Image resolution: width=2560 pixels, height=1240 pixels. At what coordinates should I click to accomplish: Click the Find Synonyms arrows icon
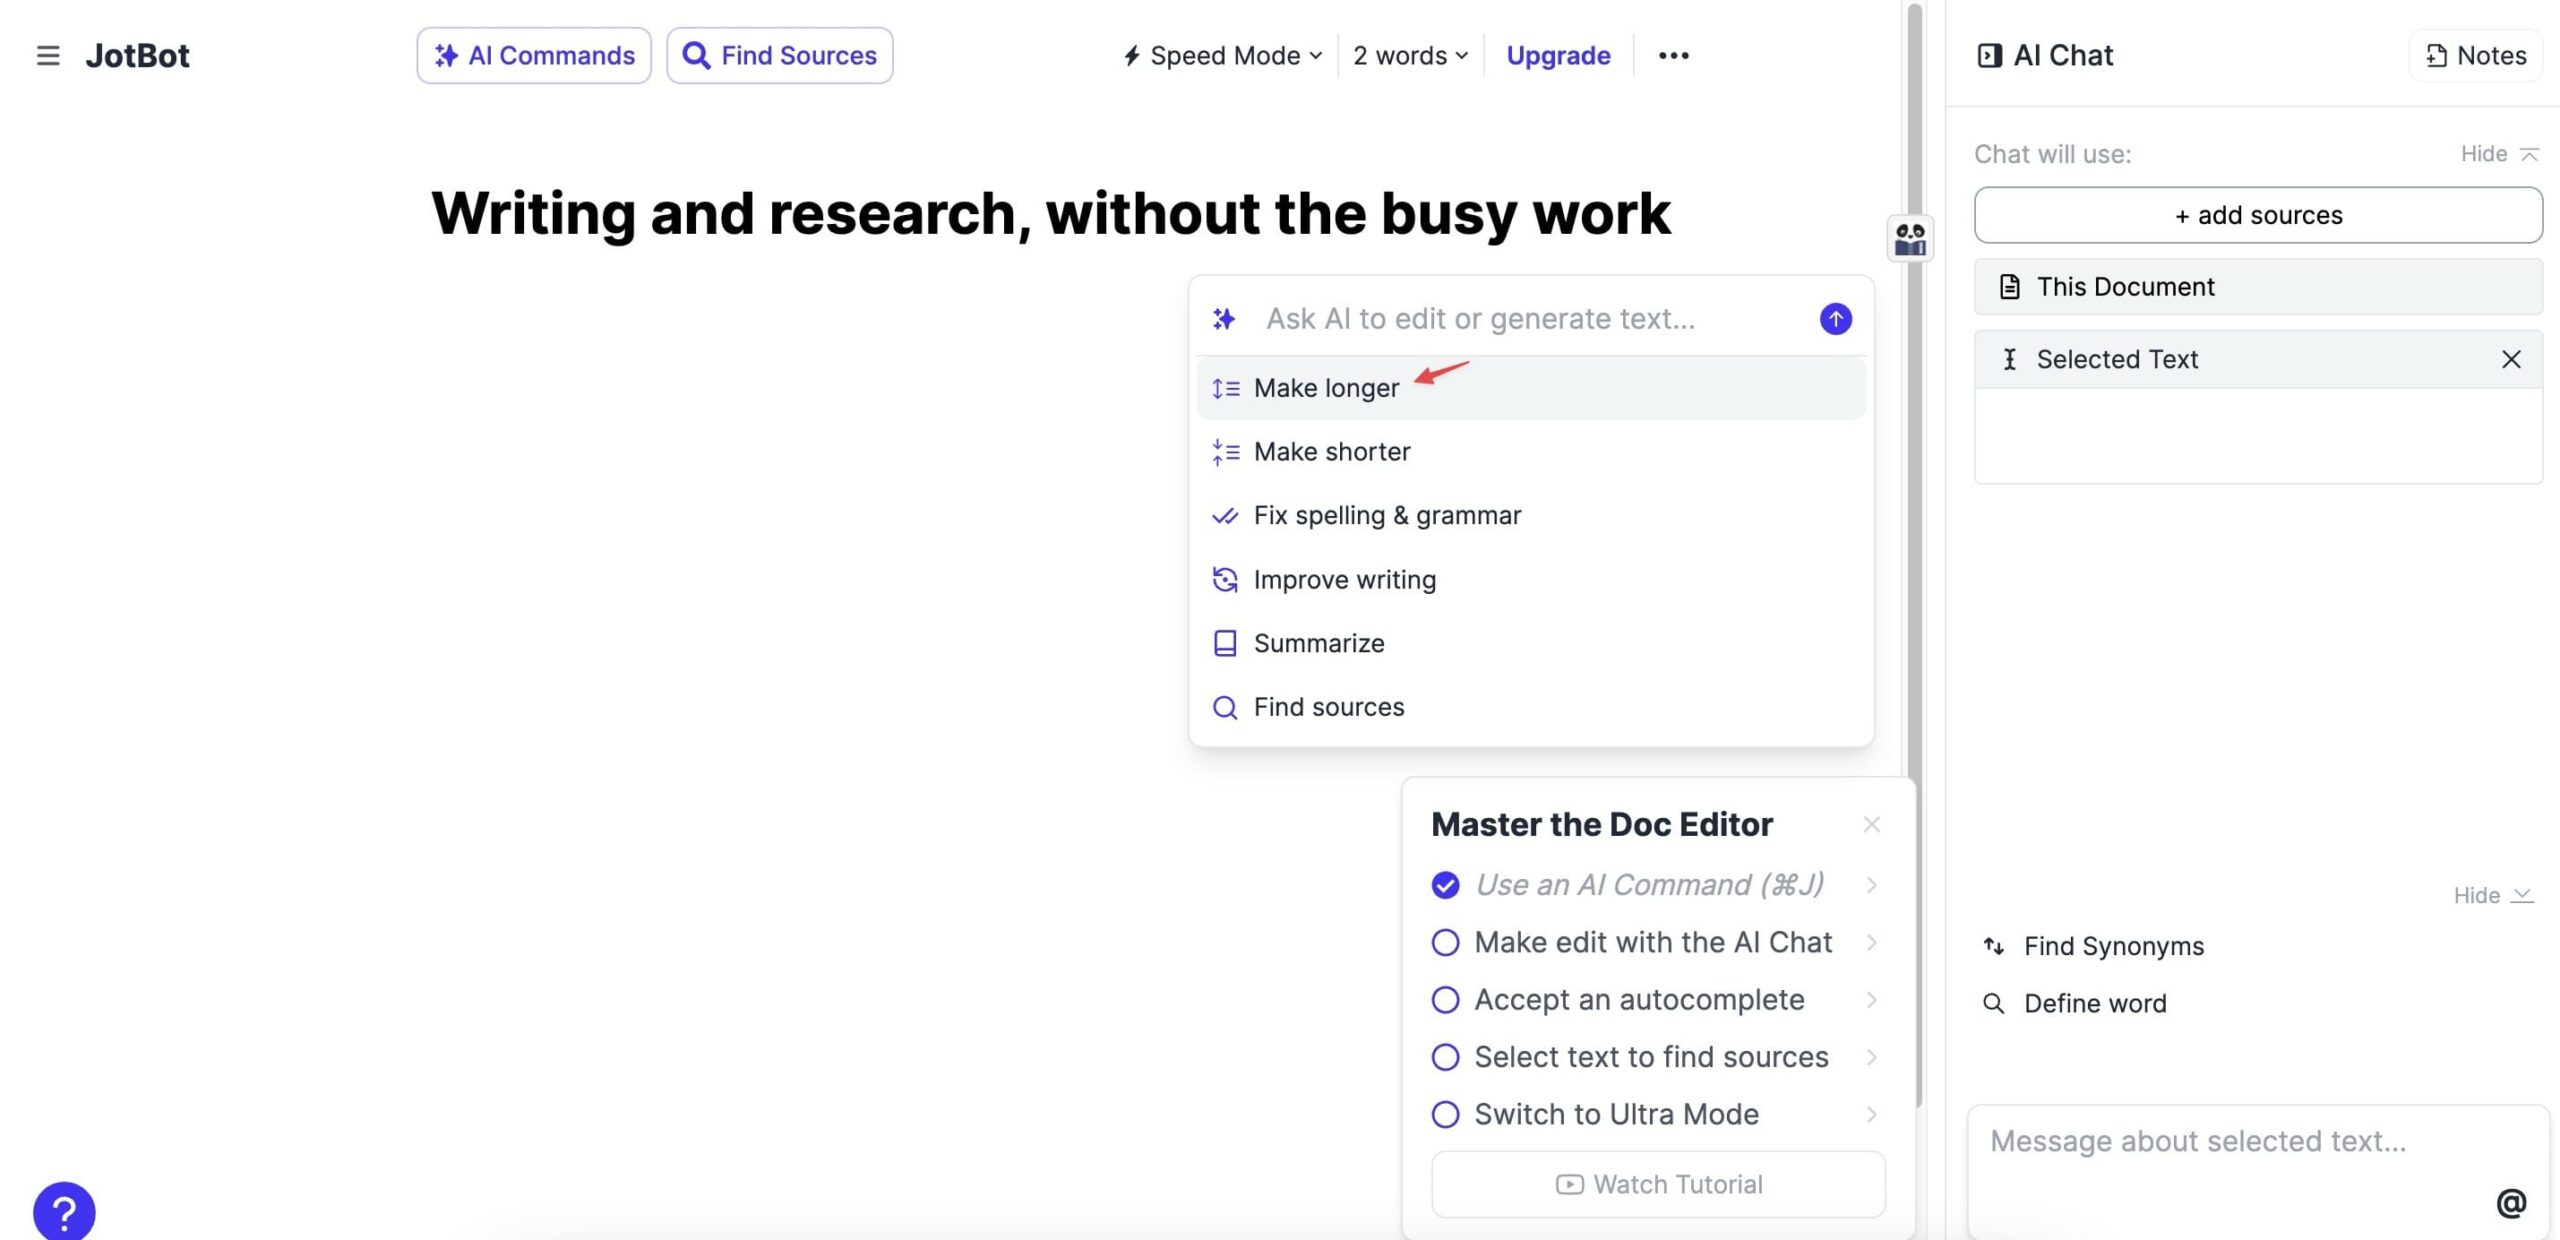pyautogui.click(x=1994, y=946)
